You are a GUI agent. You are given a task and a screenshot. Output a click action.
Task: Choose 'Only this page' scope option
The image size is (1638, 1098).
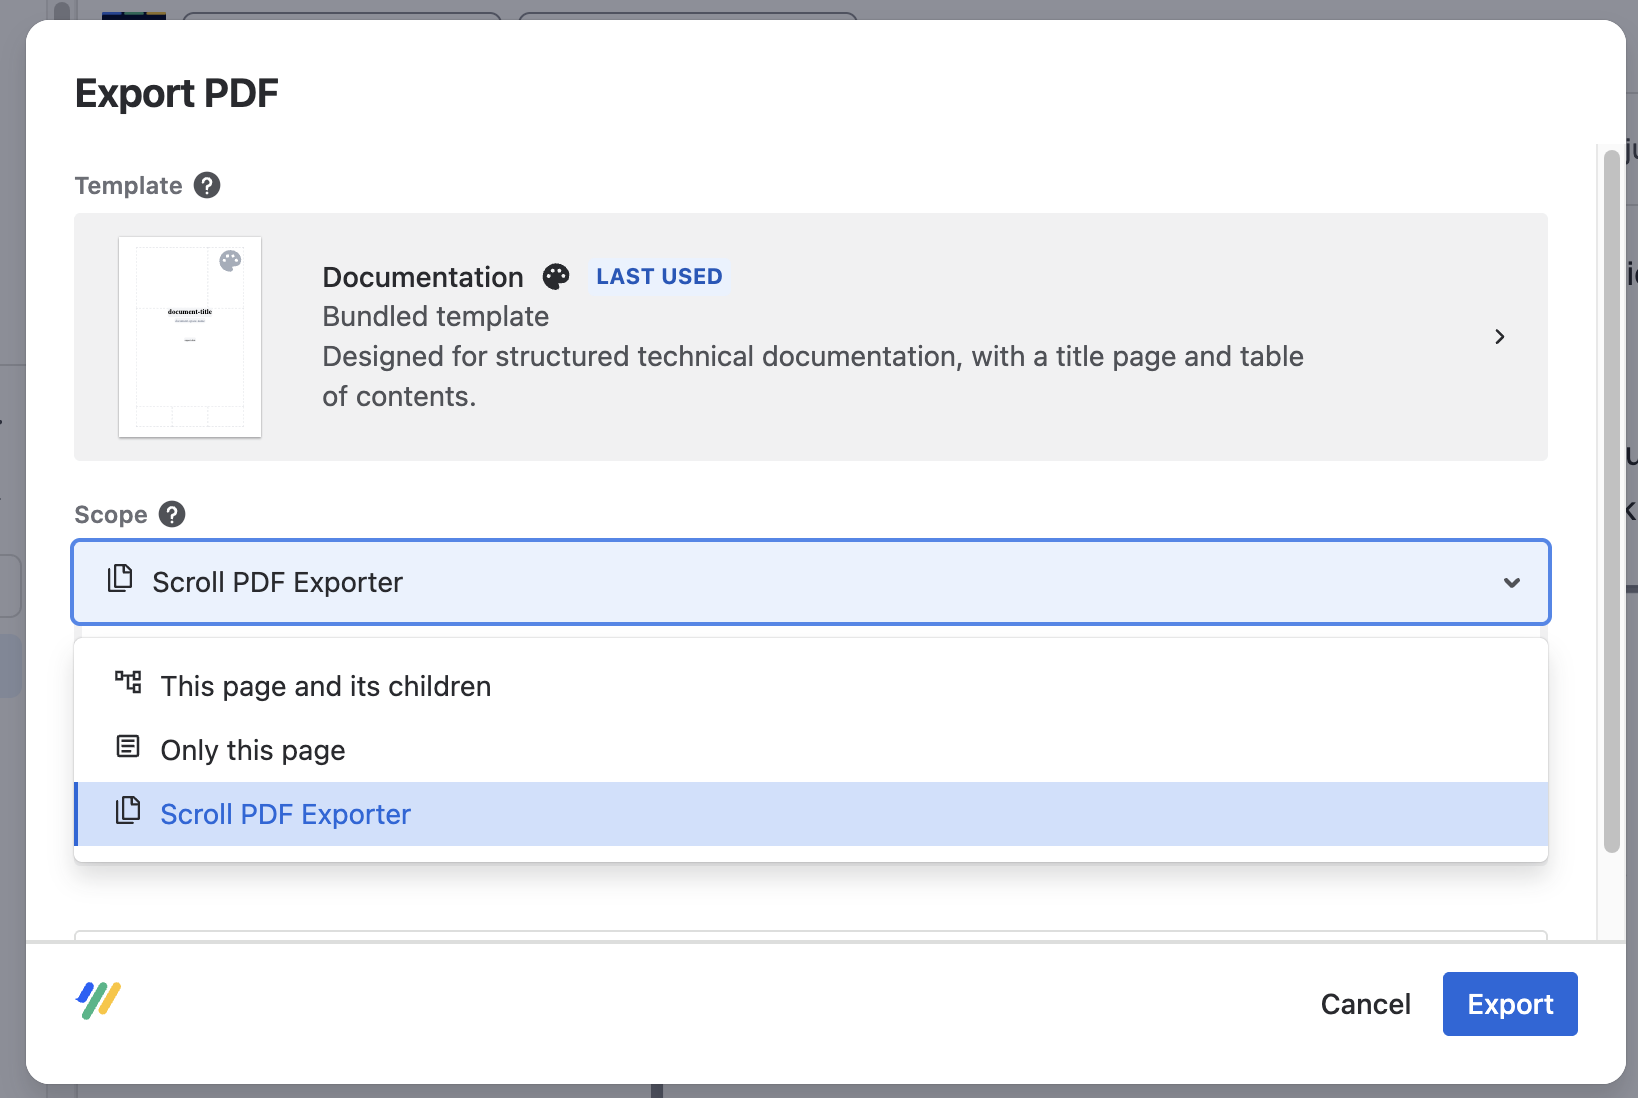coord(811,750)
